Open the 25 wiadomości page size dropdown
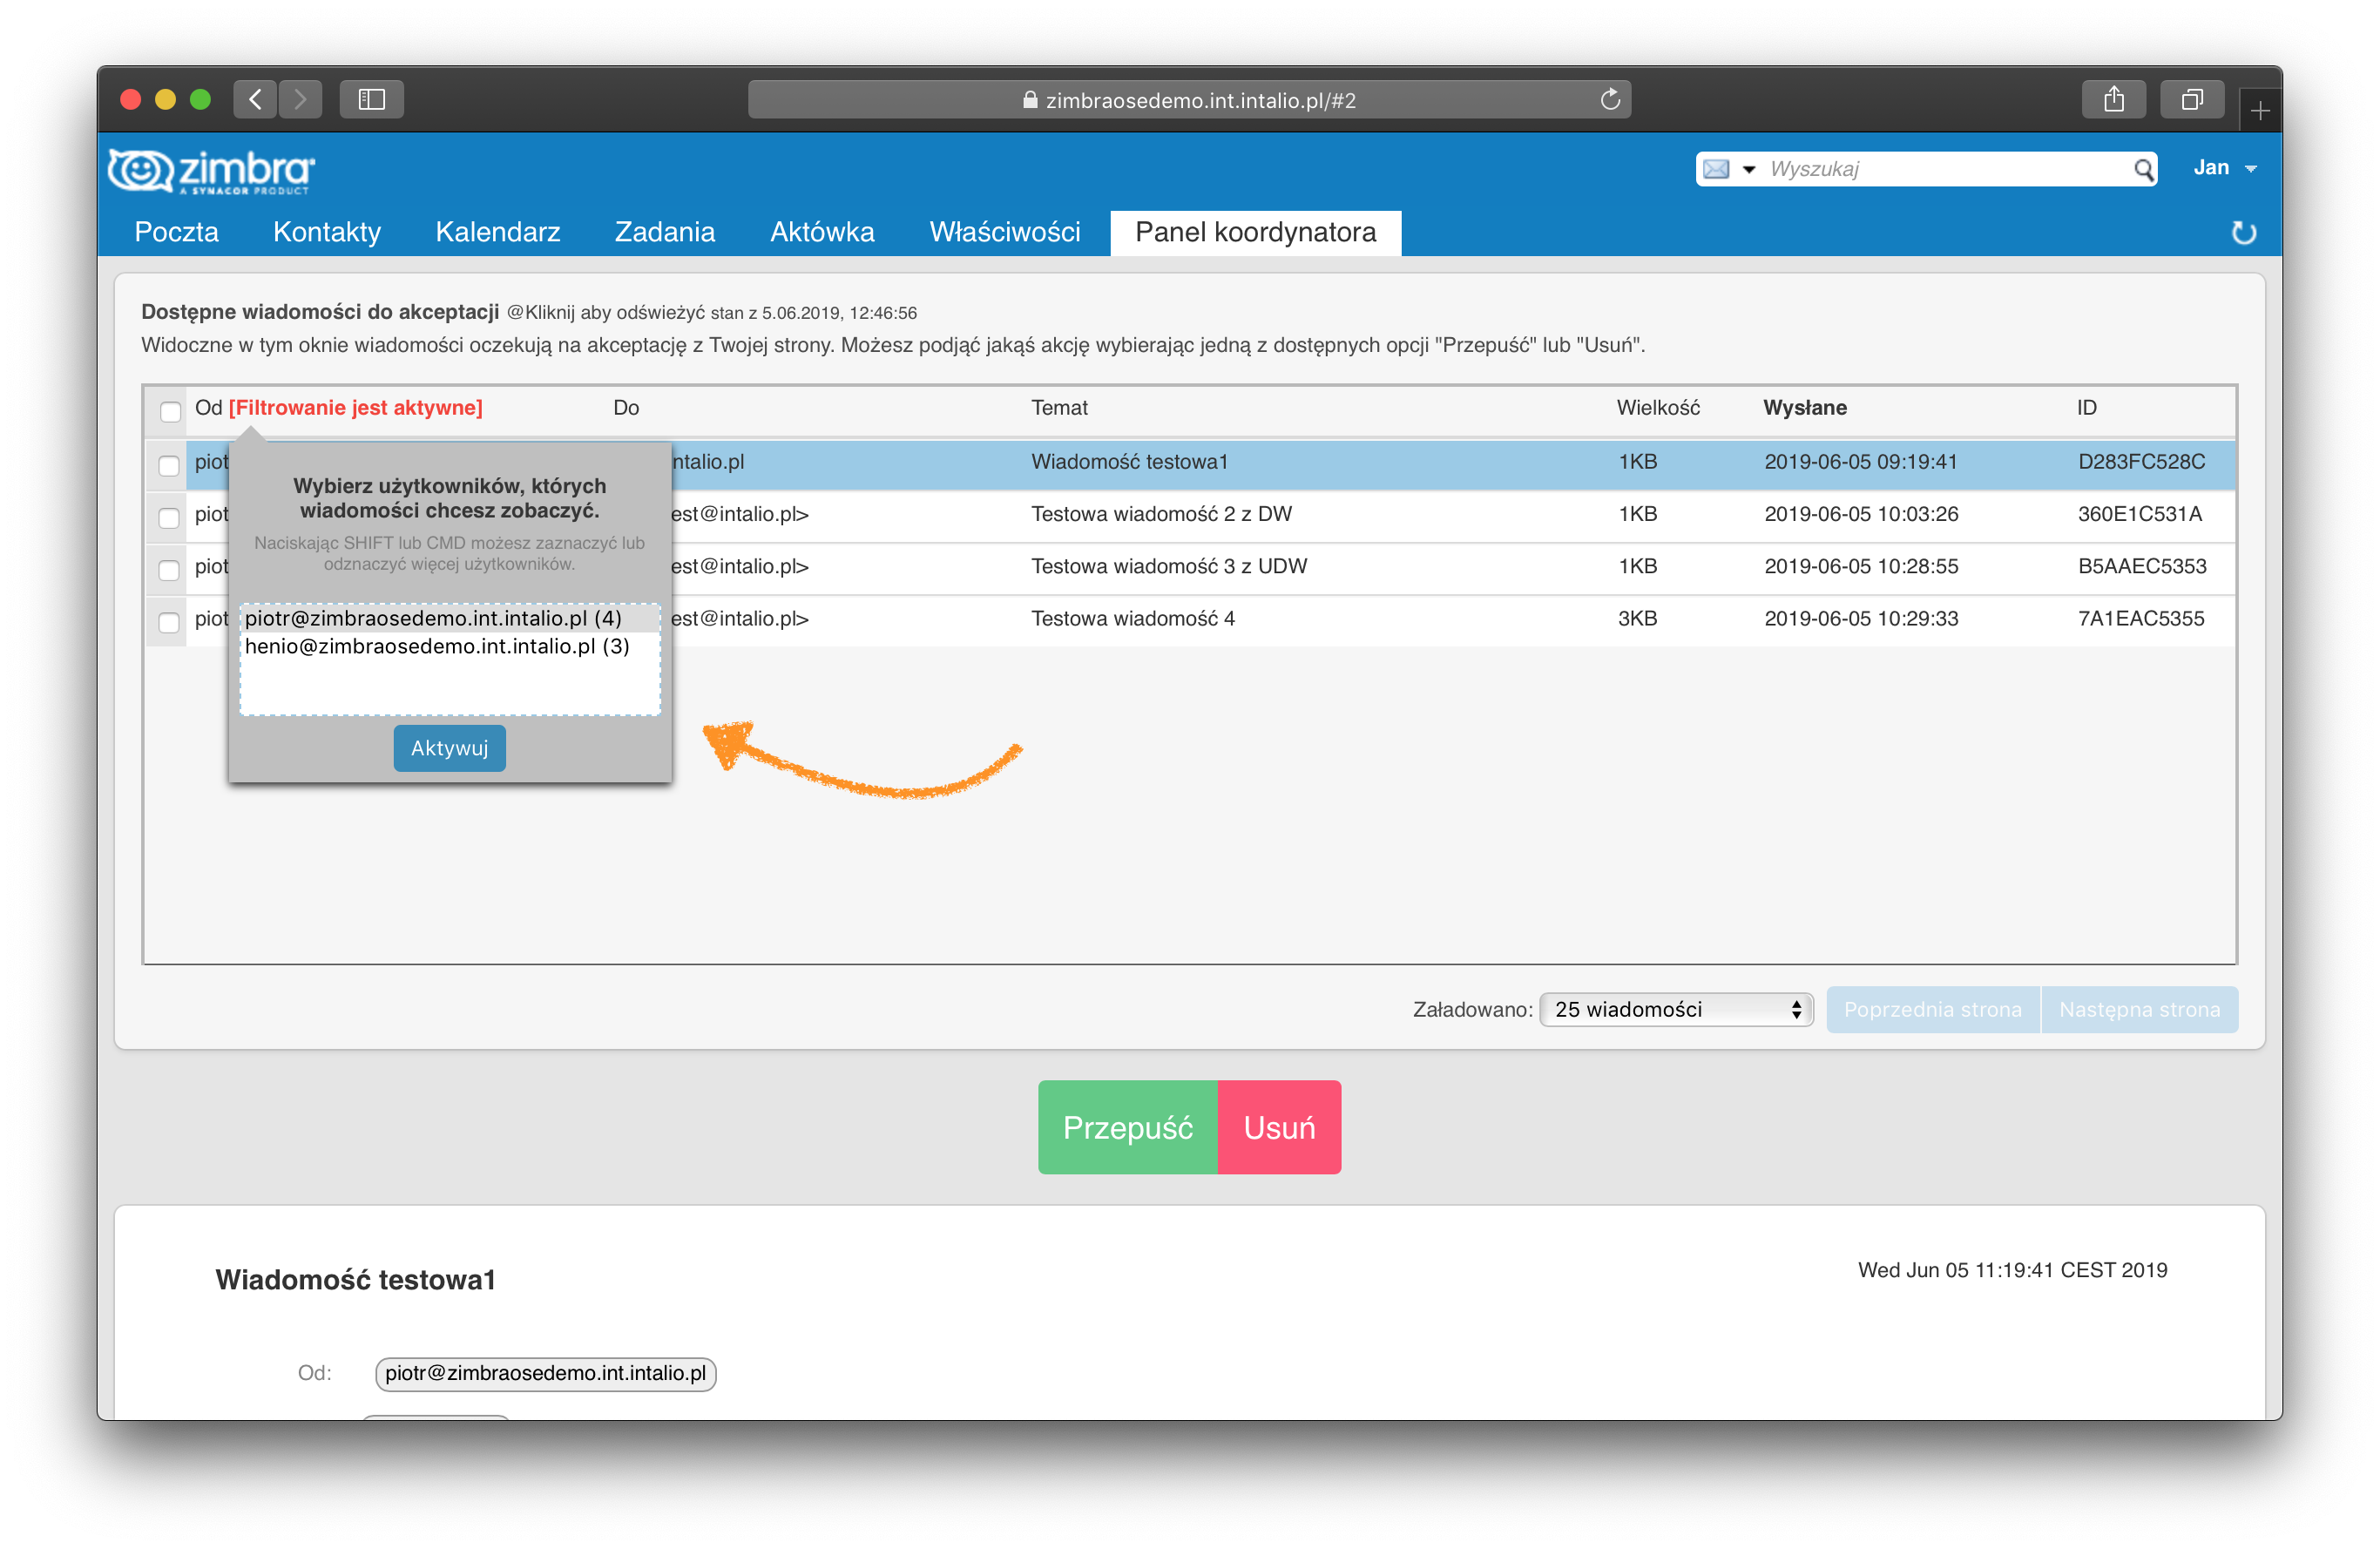Viewport: 2380px width, 1549px height. click(x=1677, y=1009)
